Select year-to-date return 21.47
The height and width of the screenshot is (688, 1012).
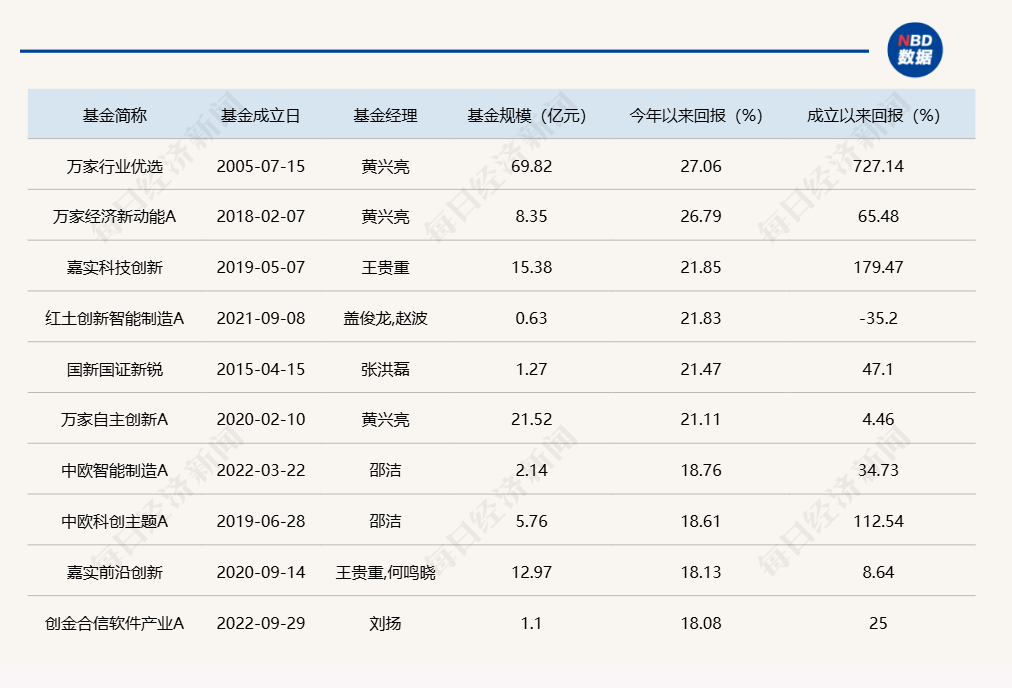pos(701,369)
